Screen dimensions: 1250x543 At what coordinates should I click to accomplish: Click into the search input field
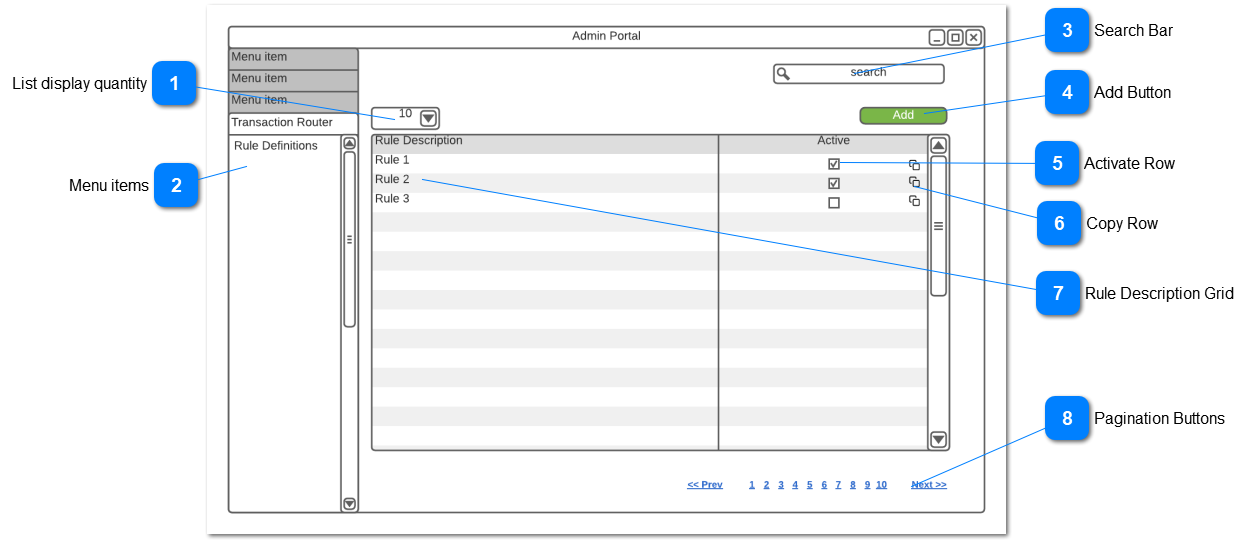click(x=867, y=73)
